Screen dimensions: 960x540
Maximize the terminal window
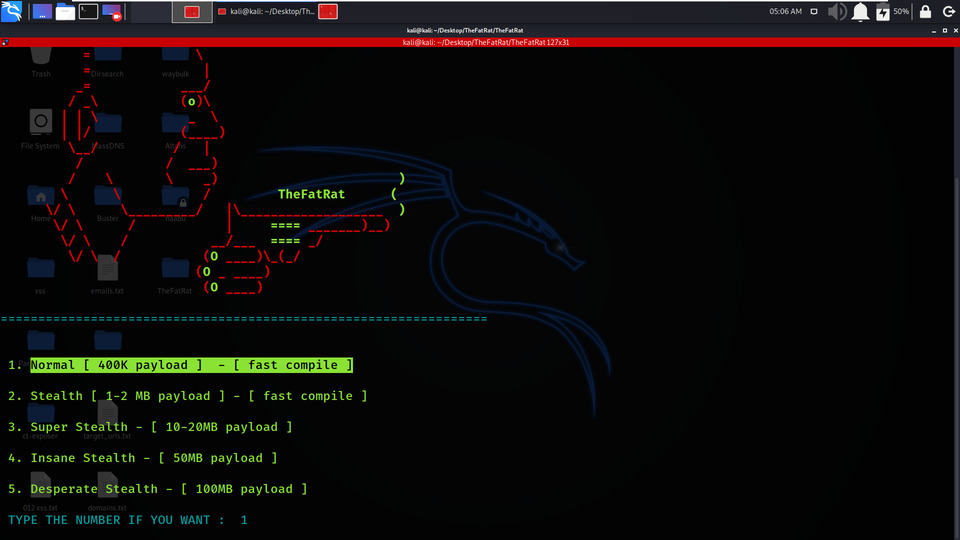point(945,31)
